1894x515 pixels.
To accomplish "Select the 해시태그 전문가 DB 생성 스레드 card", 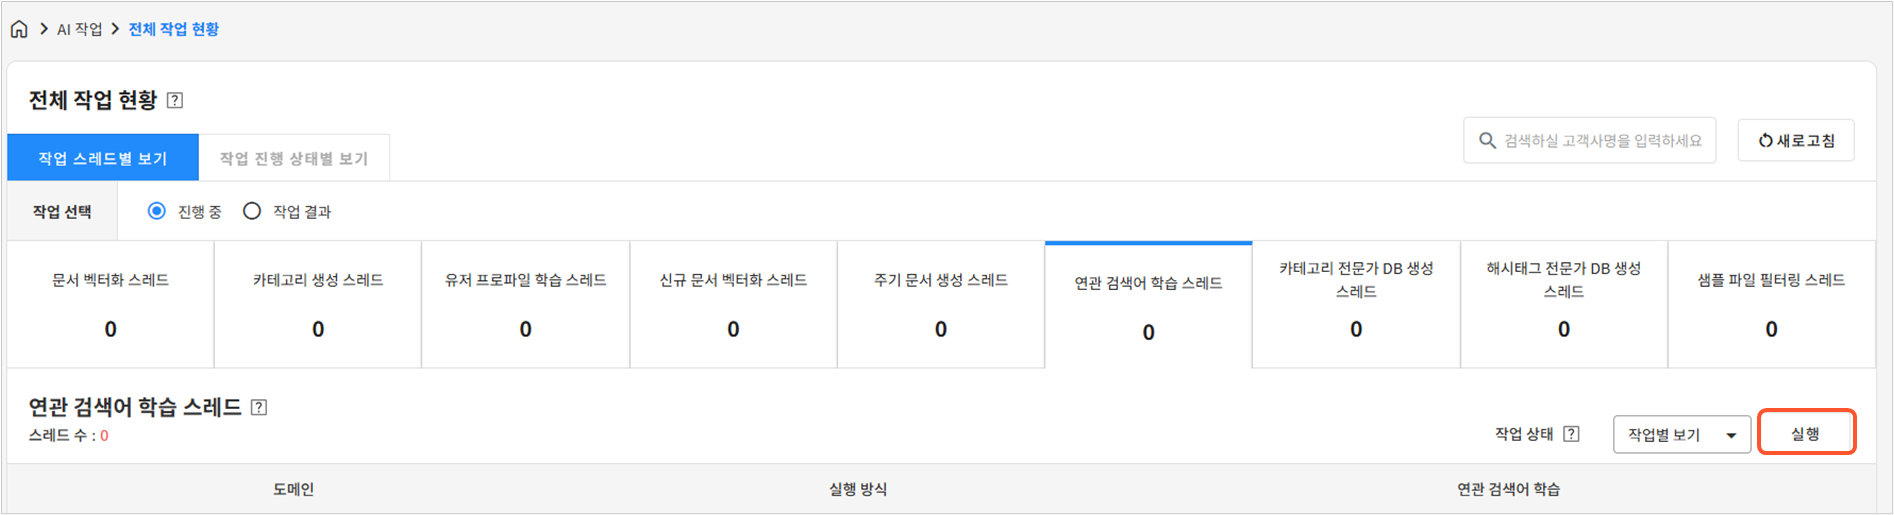I will [x=1563, y=304].
